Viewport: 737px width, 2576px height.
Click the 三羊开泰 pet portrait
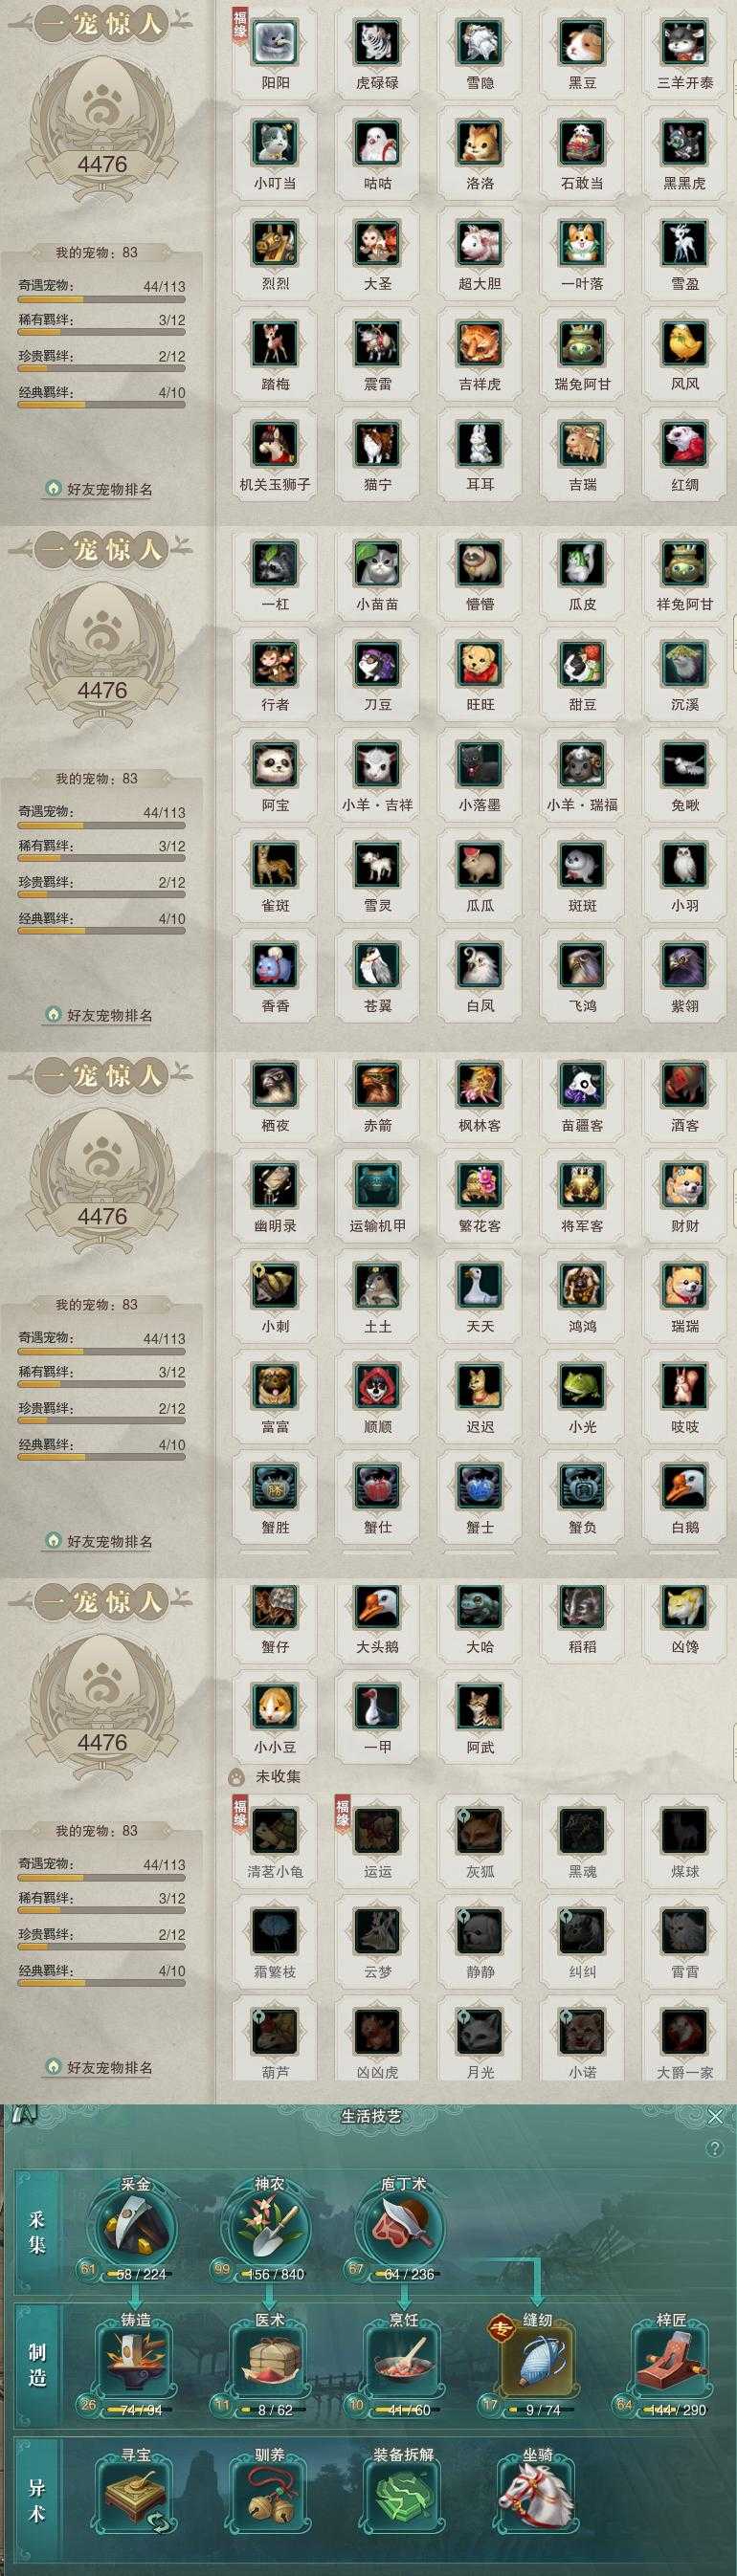pyautogui.click(x=685, y=42)
